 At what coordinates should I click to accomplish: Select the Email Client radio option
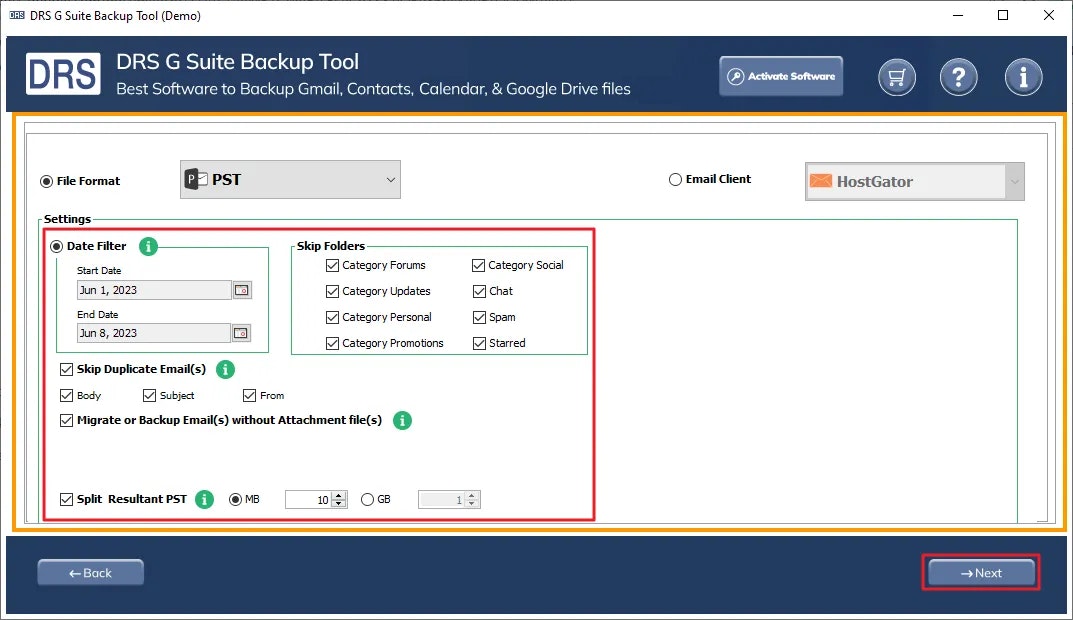pyautogui.click(x=675, y=179)
